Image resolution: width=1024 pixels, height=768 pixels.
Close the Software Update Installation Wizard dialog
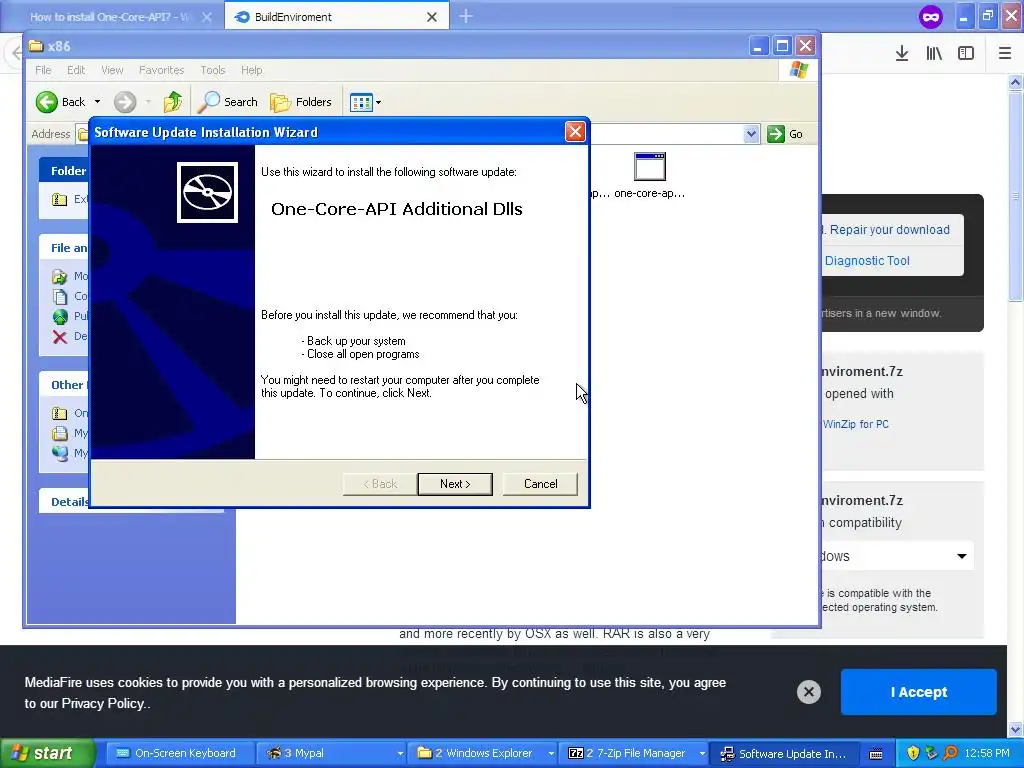click(575, 132)
